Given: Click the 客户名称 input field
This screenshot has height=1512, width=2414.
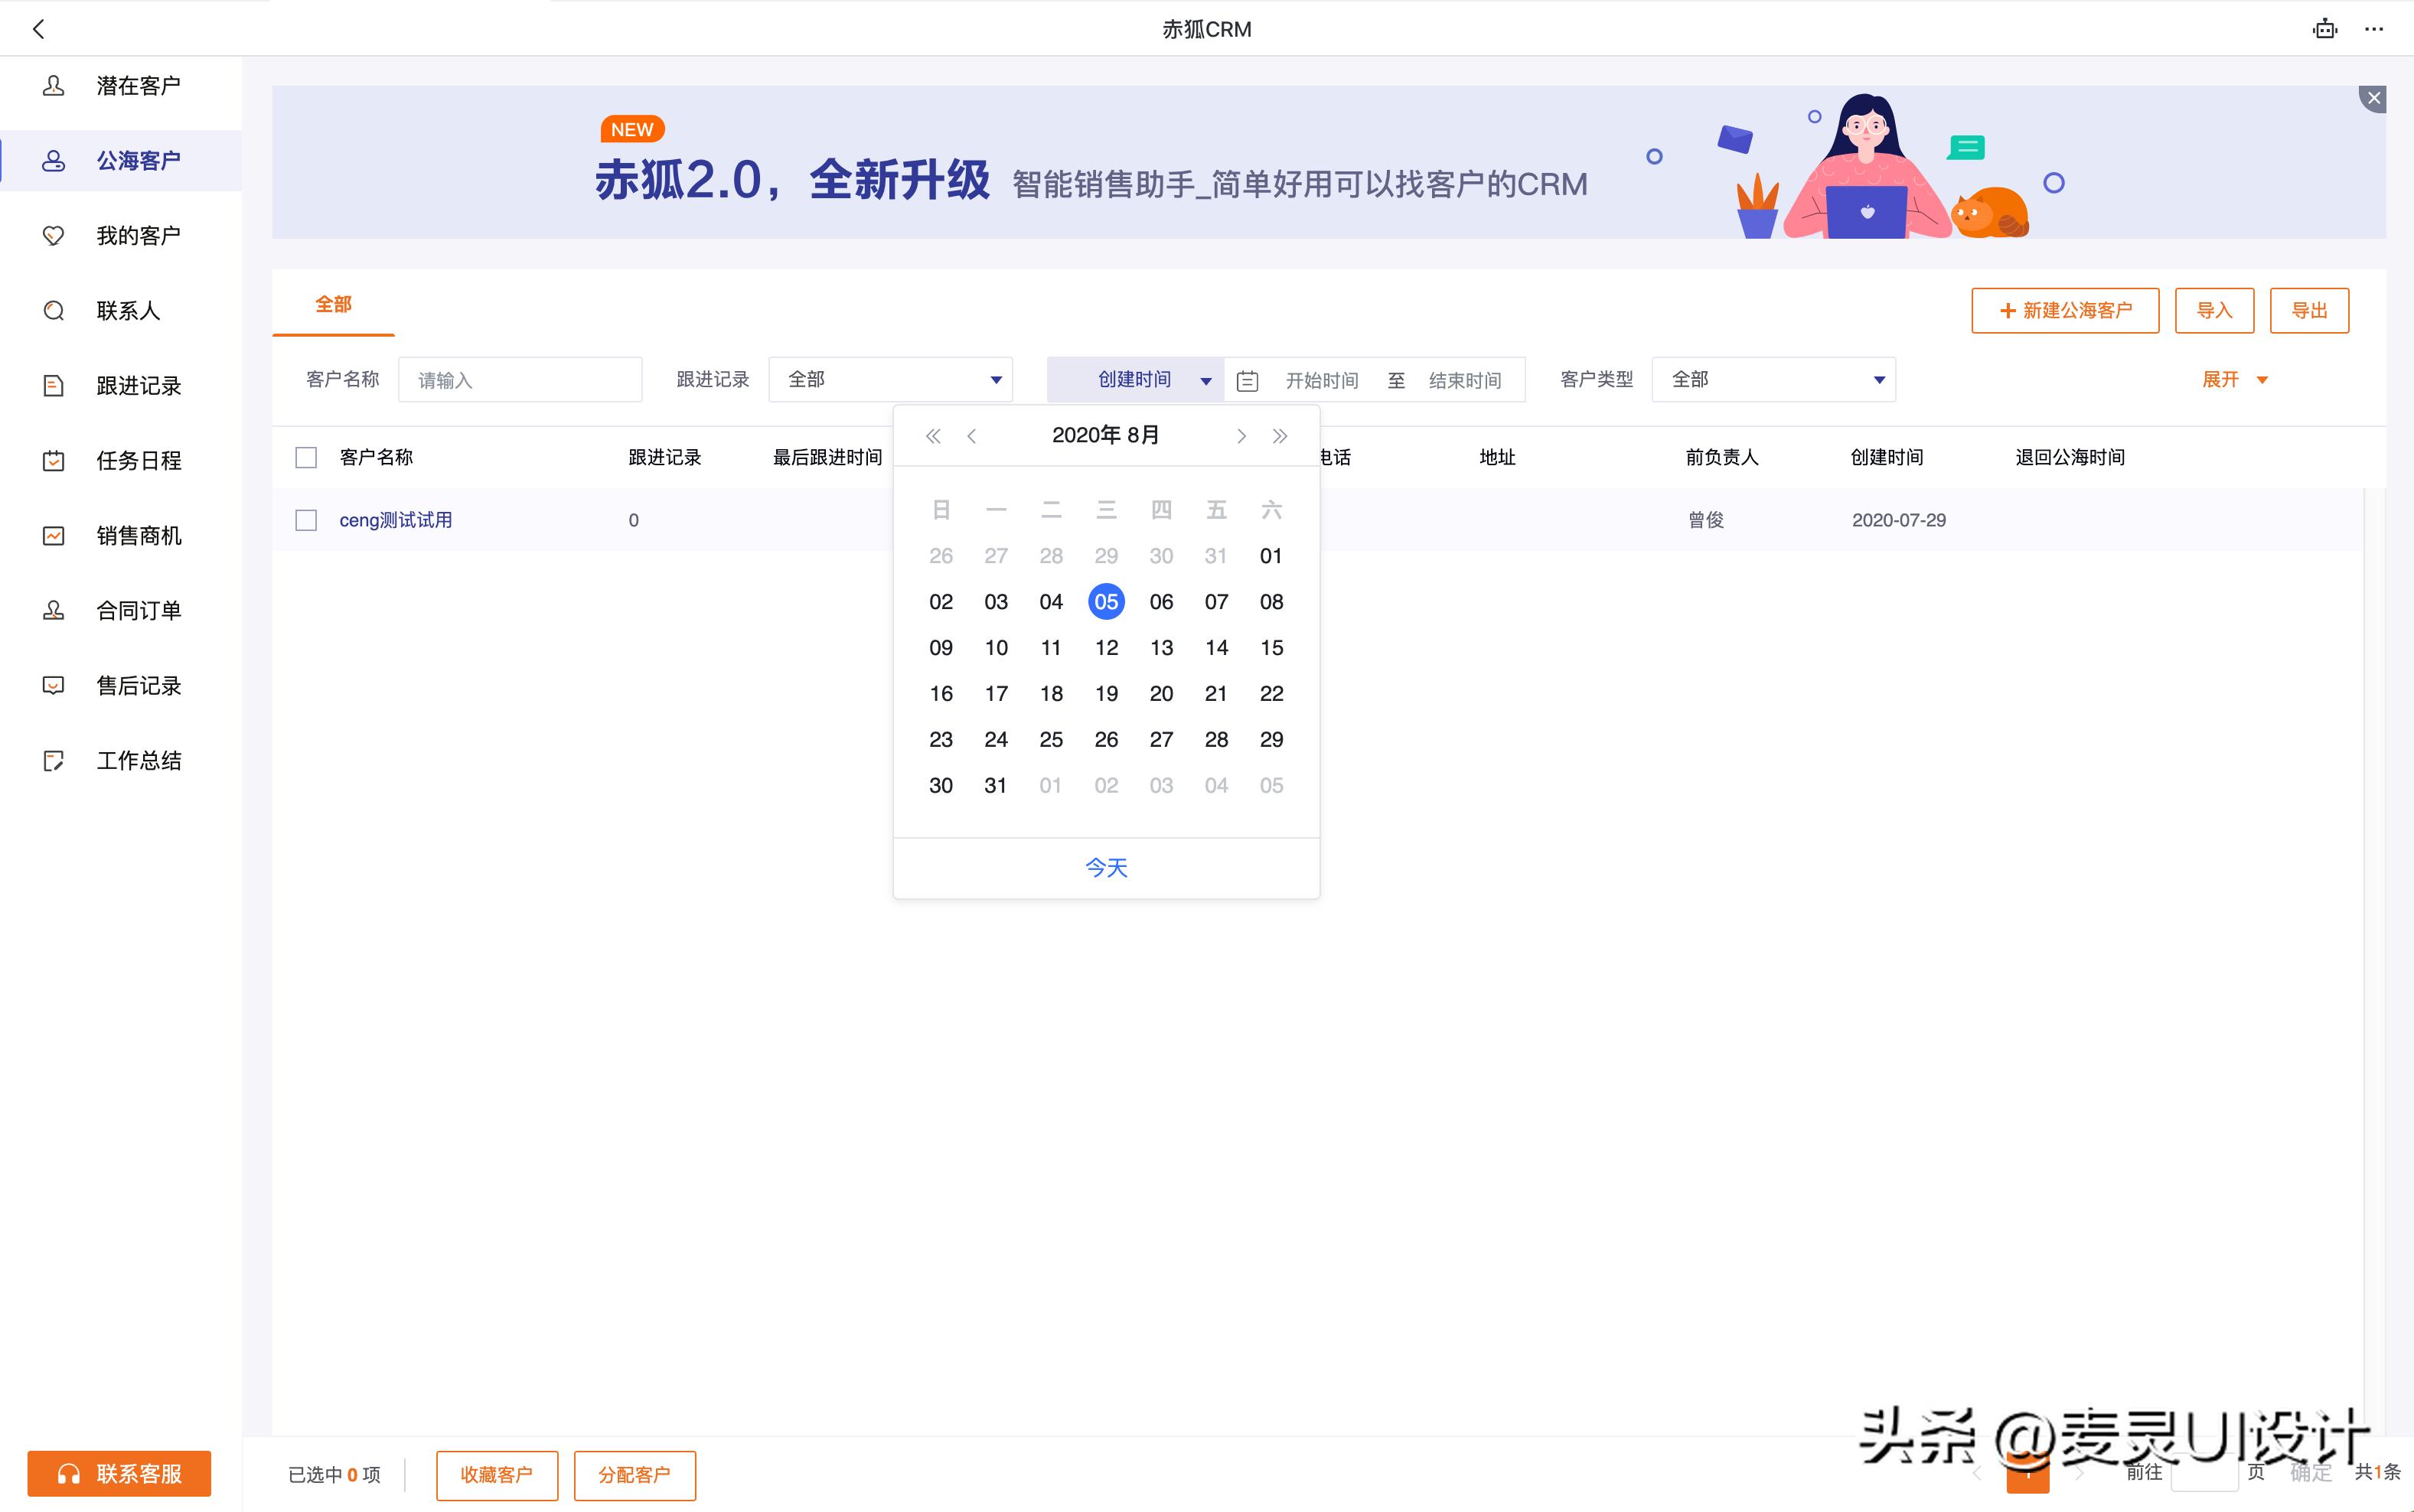Looking at the screenshot, I should click(519, 379).
